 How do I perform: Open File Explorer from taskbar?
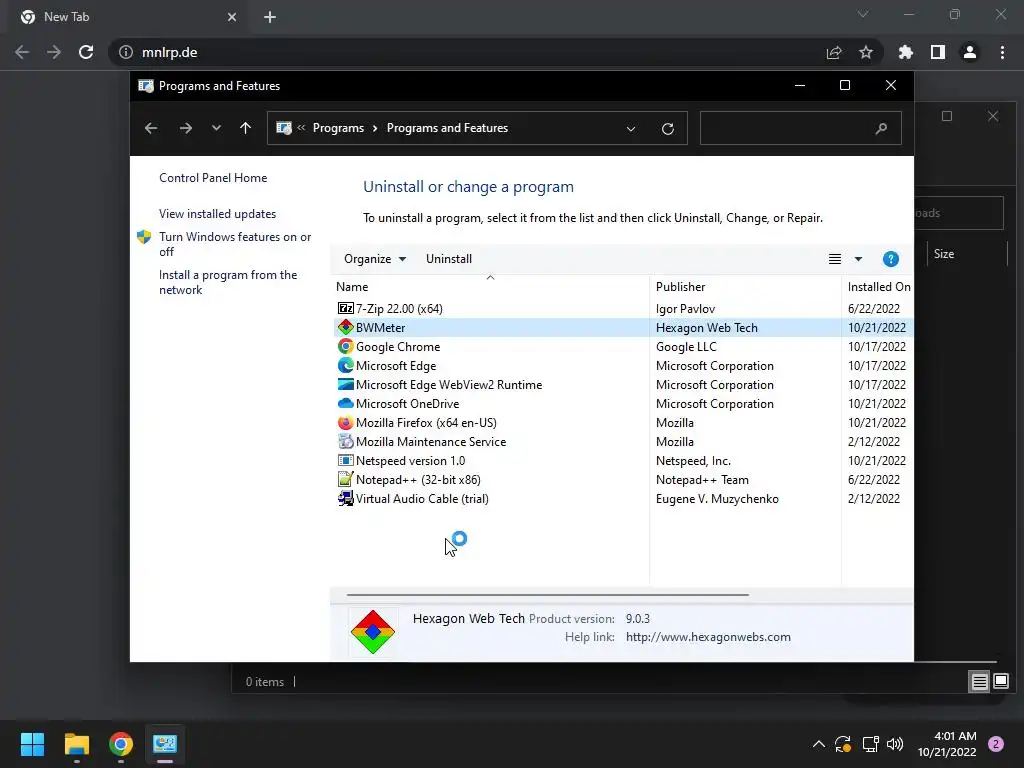click(76, 744)
